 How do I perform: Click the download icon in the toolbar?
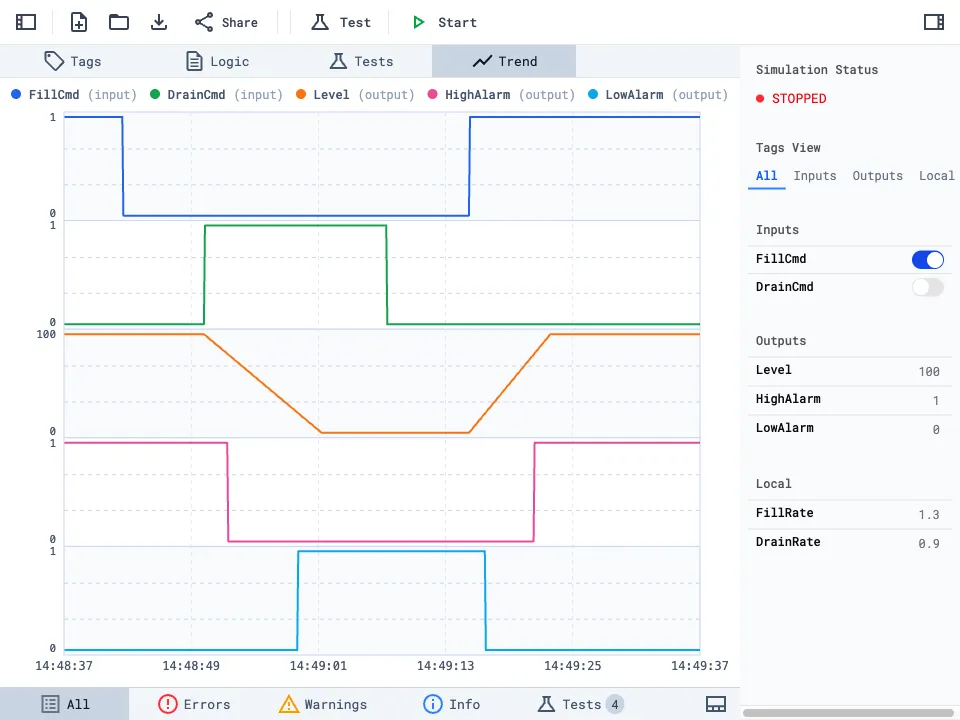pos(159,21)
